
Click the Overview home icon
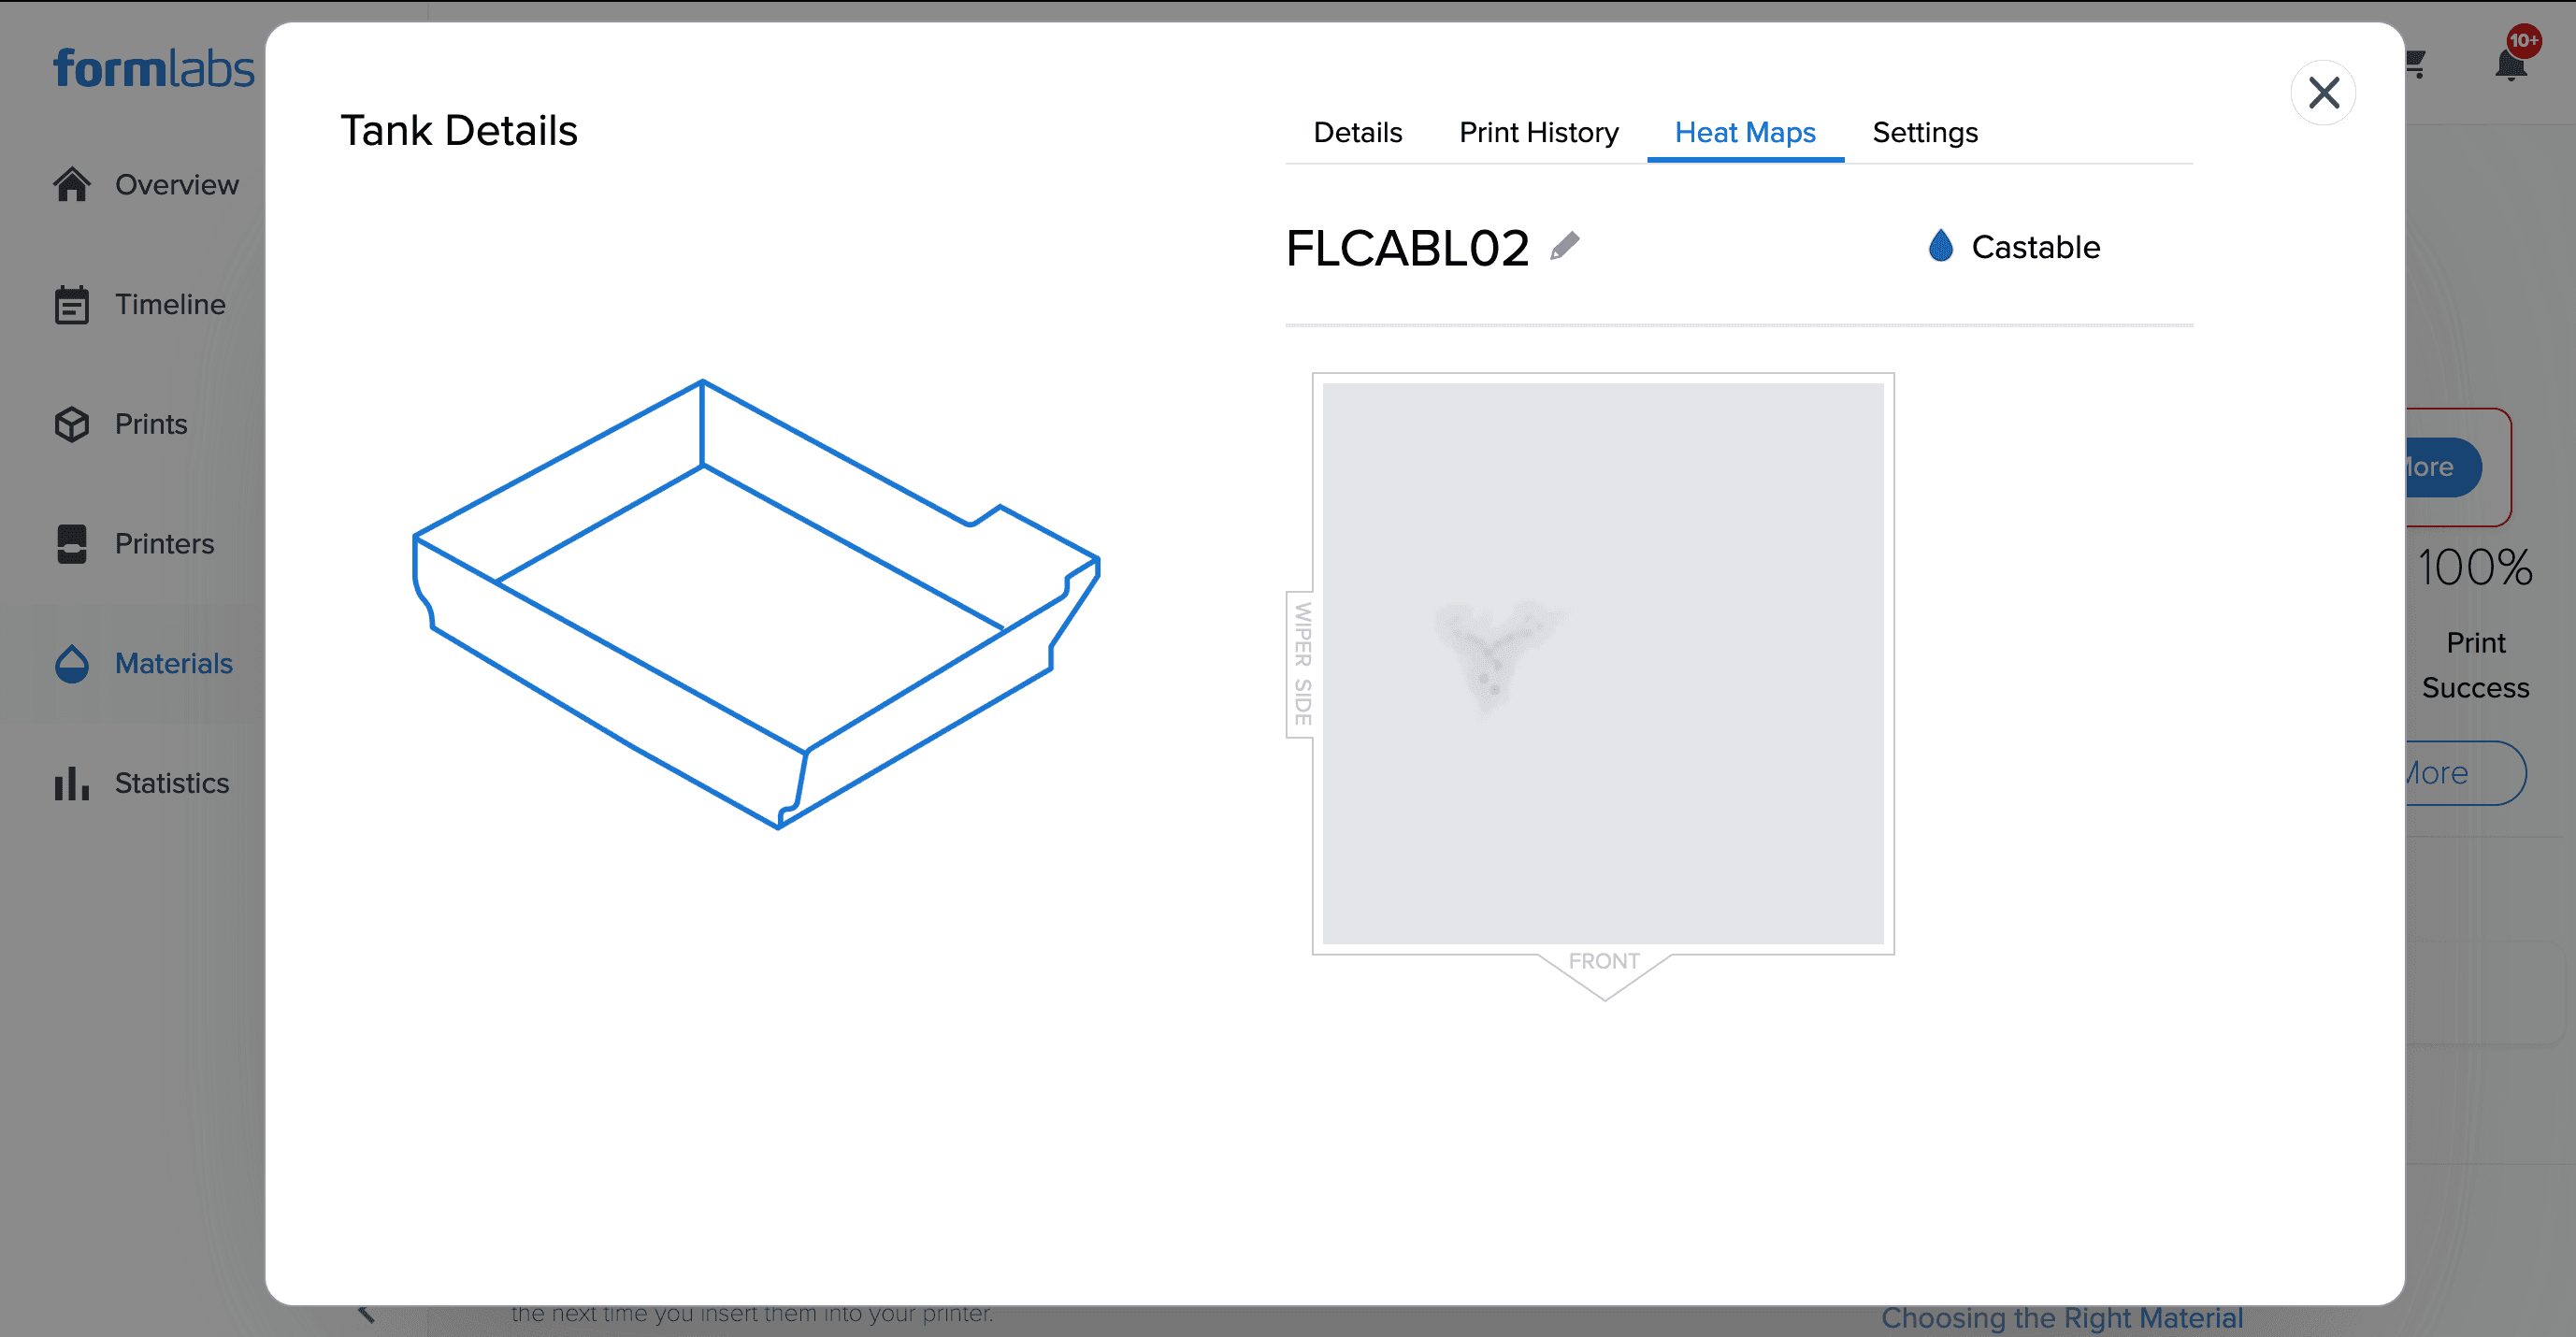[72, 184]
